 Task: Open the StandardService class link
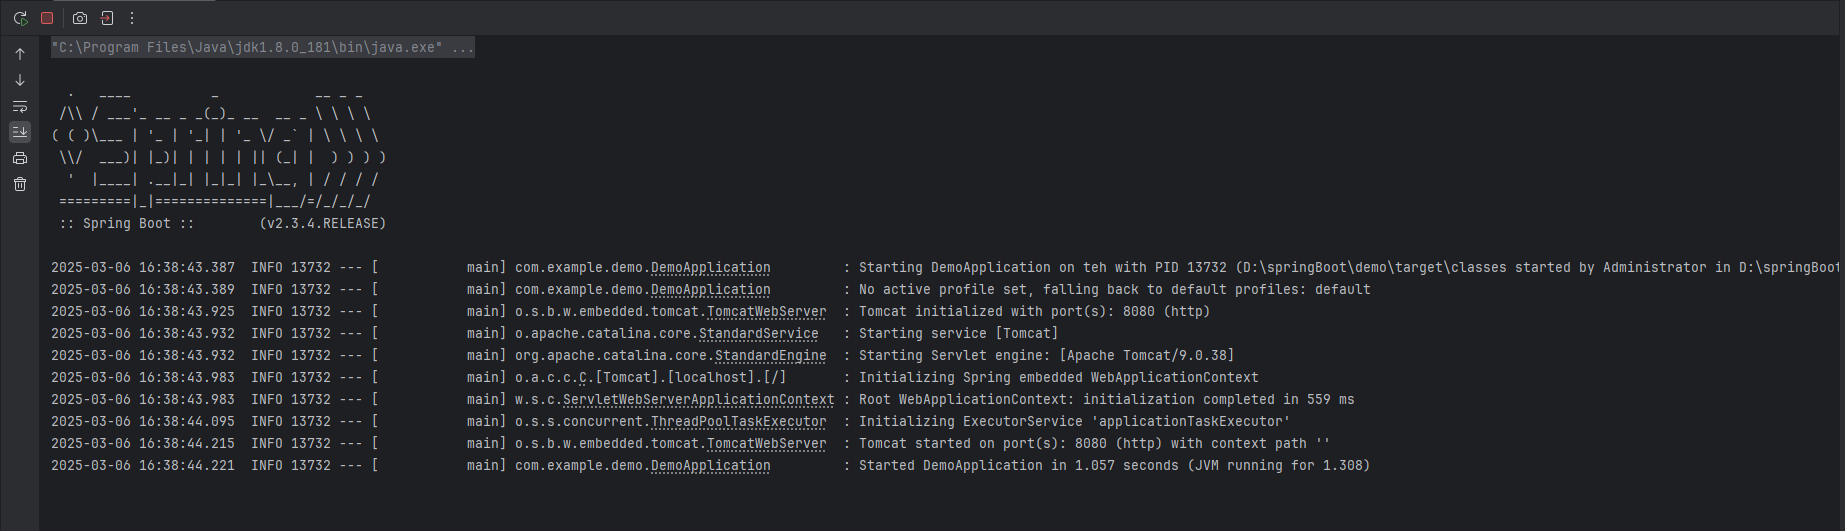(758, 334)
